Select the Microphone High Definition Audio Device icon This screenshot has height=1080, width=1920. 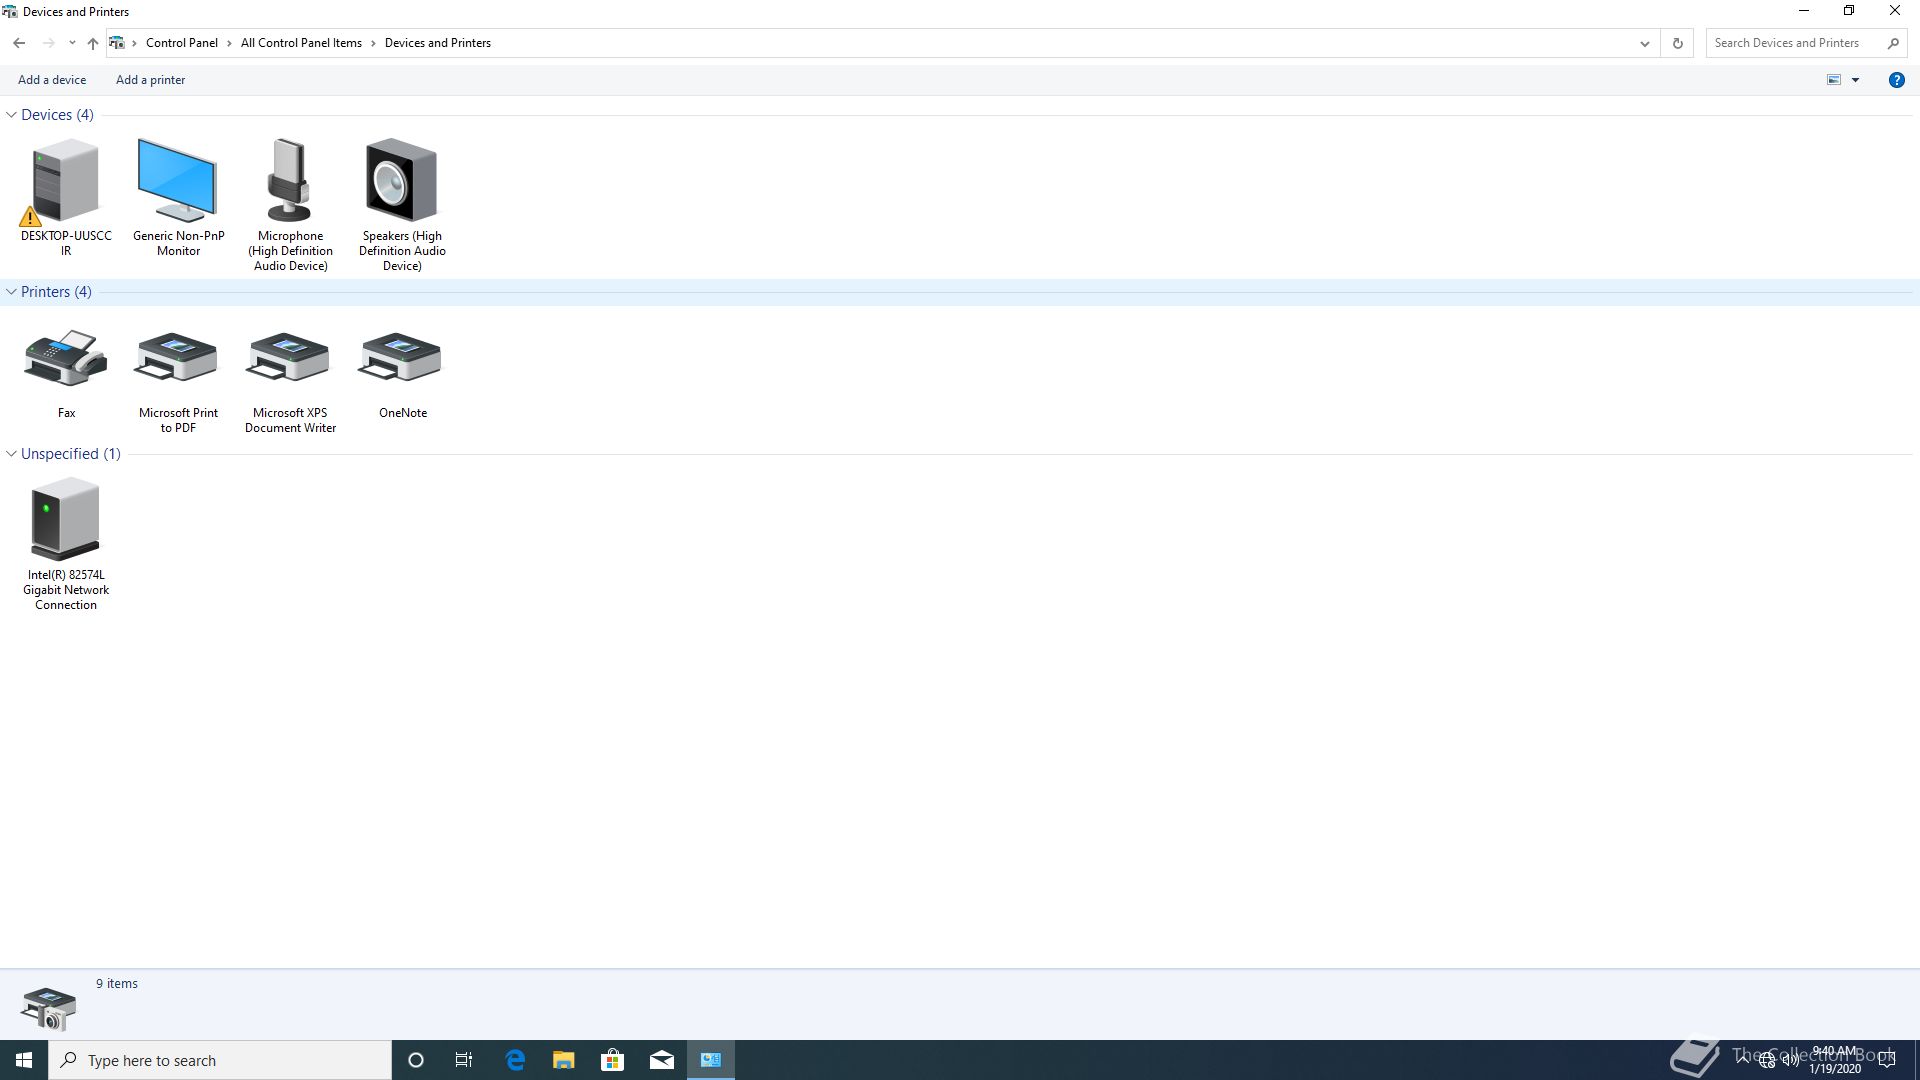tap(290, 181)
